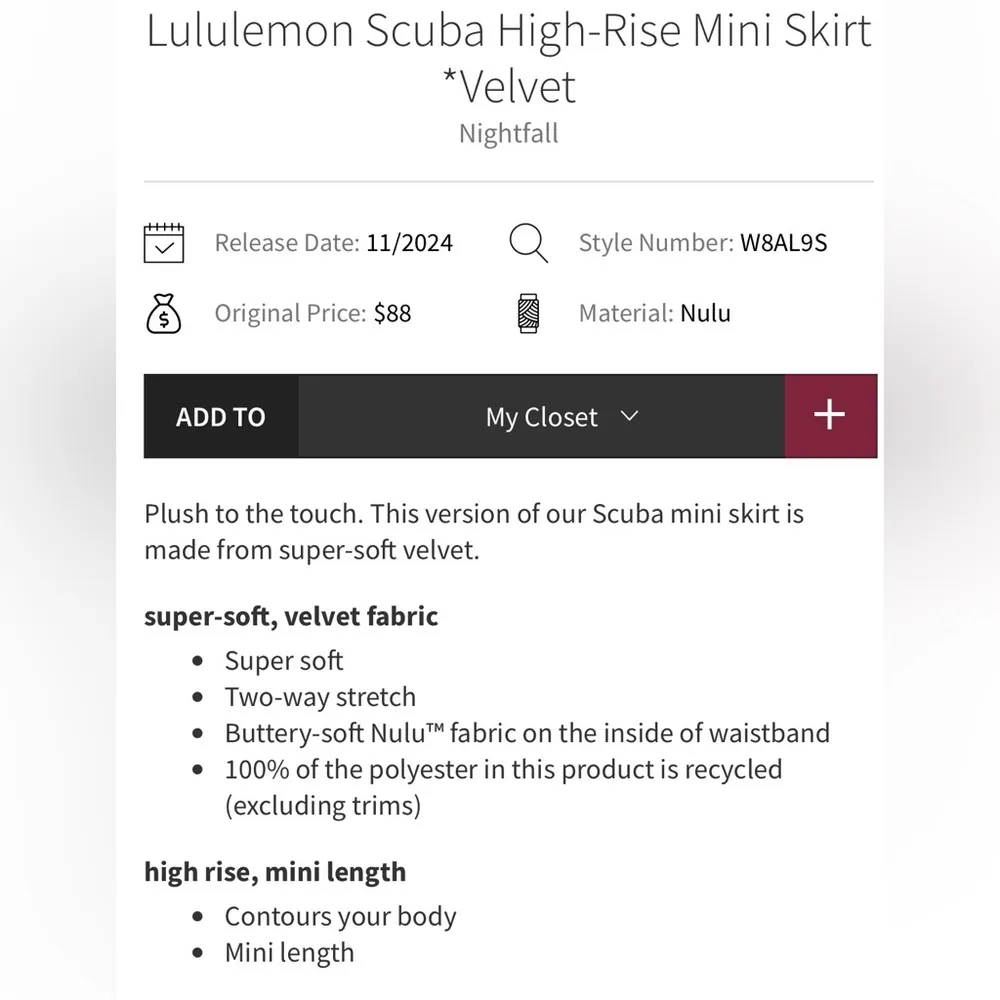Select the plus icon to add item

click(830, 416)
